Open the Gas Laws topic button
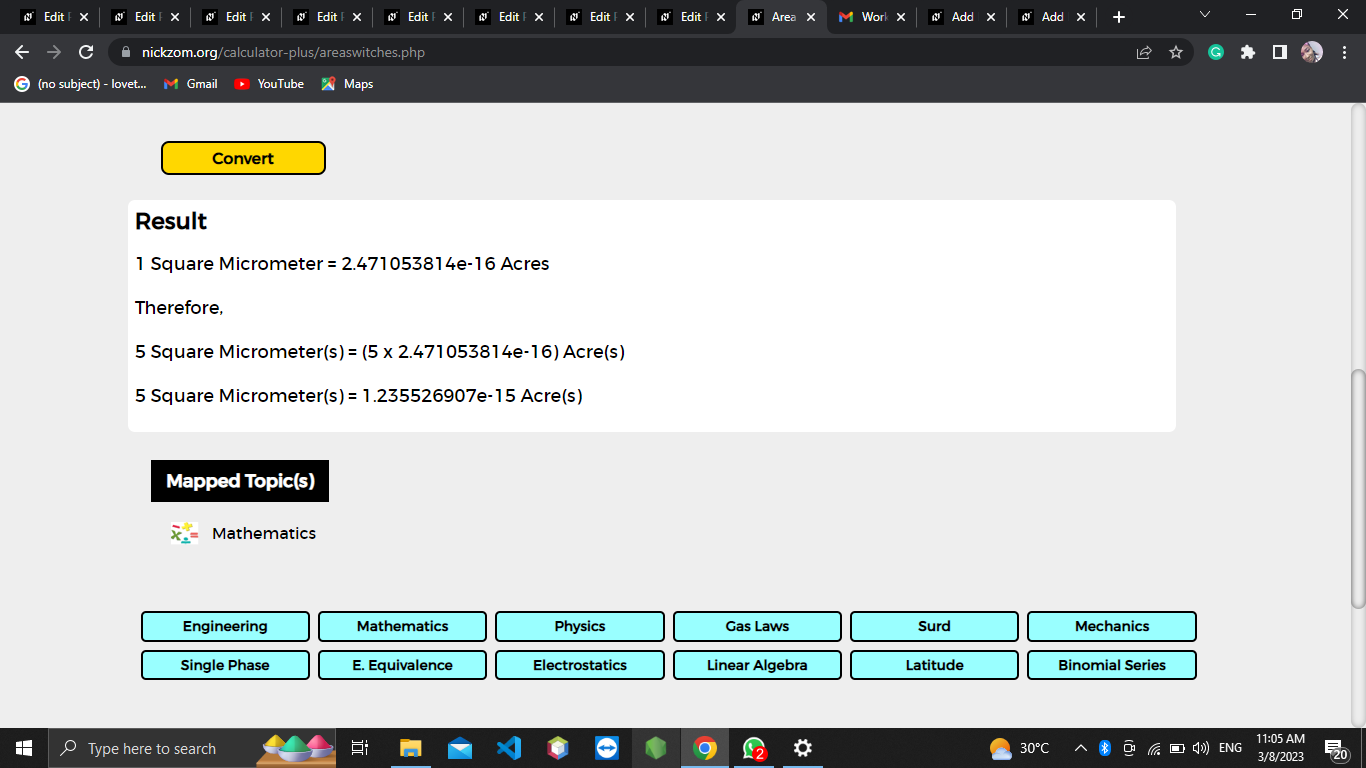 coord(757,626)
